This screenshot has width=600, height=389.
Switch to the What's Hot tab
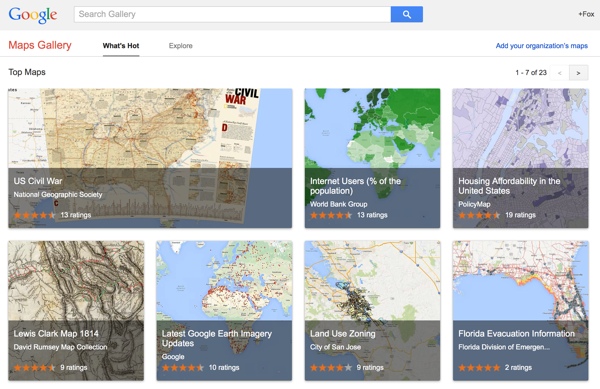point(121,46)
